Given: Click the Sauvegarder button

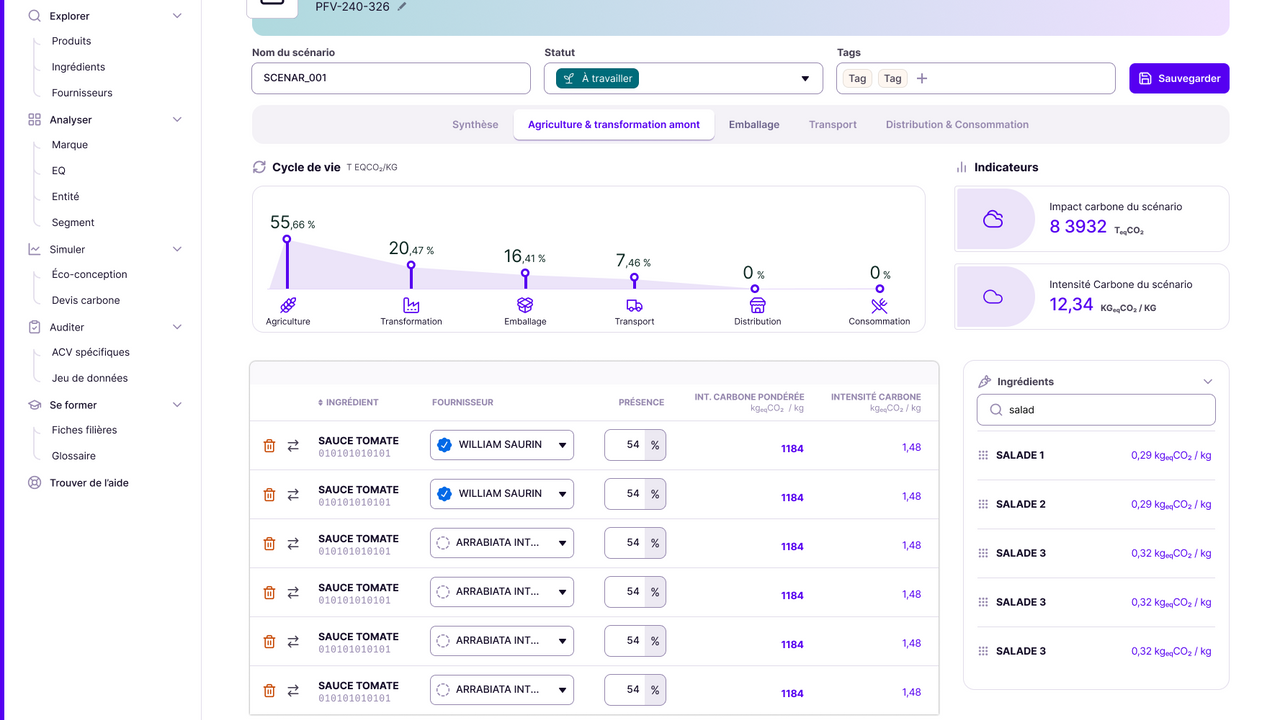Looking at the screenshot, I should [1179, 79].
